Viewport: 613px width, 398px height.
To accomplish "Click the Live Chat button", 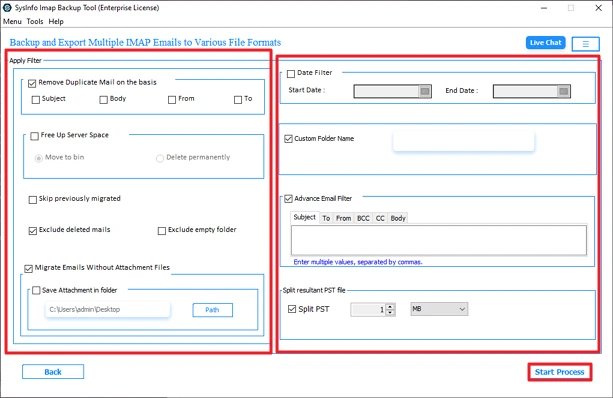I will coord(545,43).
